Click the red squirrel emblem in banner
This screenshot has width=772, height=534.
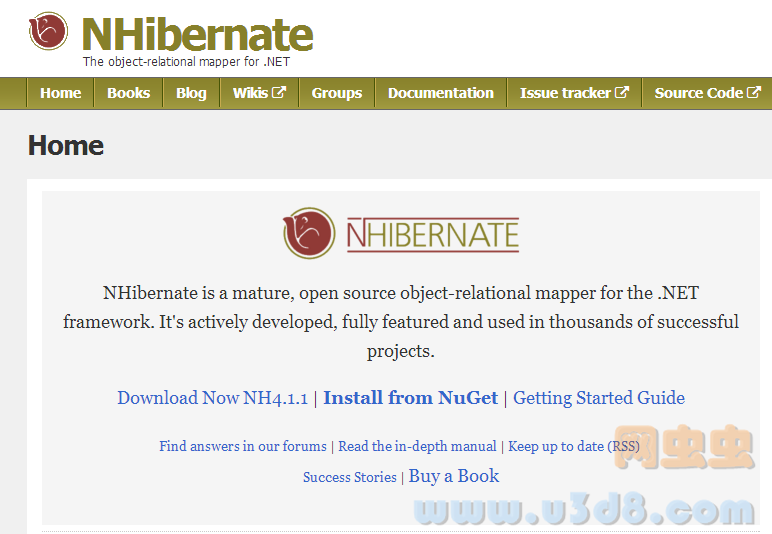click(309, 233)
